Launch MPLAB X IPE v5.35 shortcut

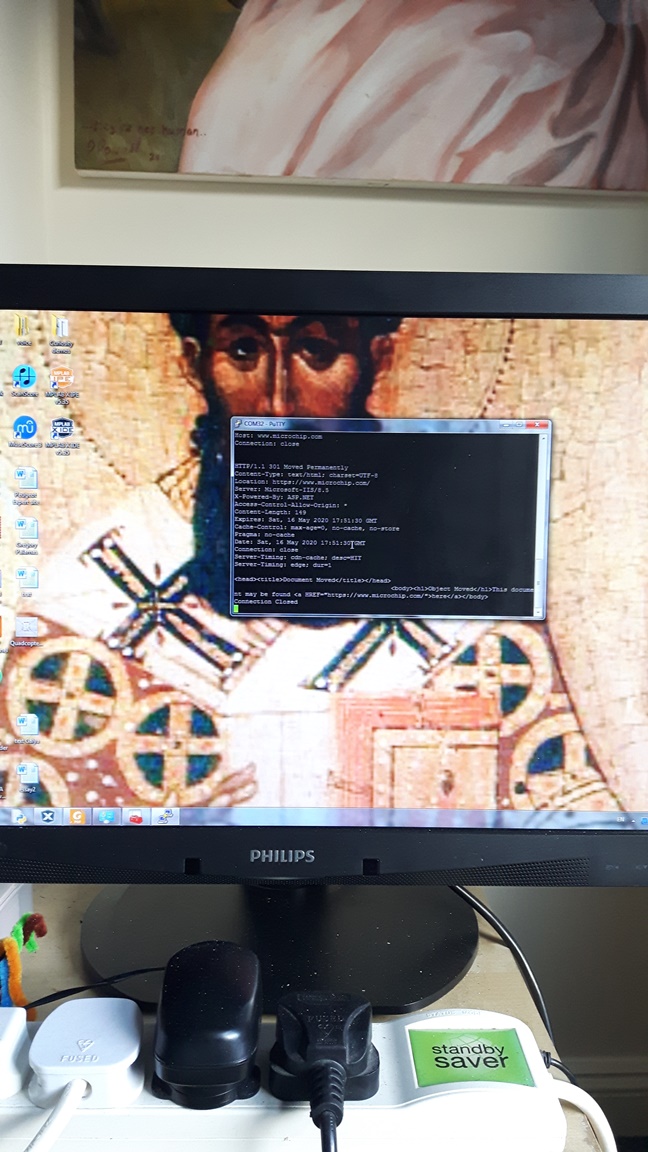(x=62, y=382)
